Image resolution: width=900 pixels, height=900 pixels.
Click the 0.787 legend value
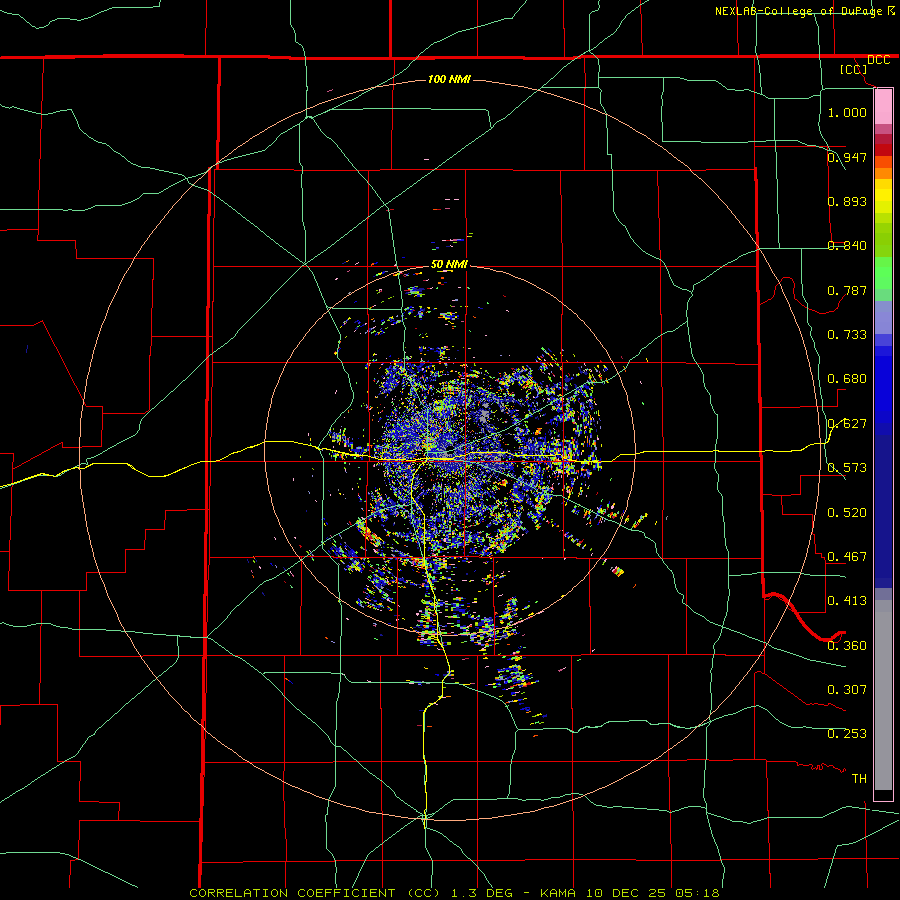point(847,290)
